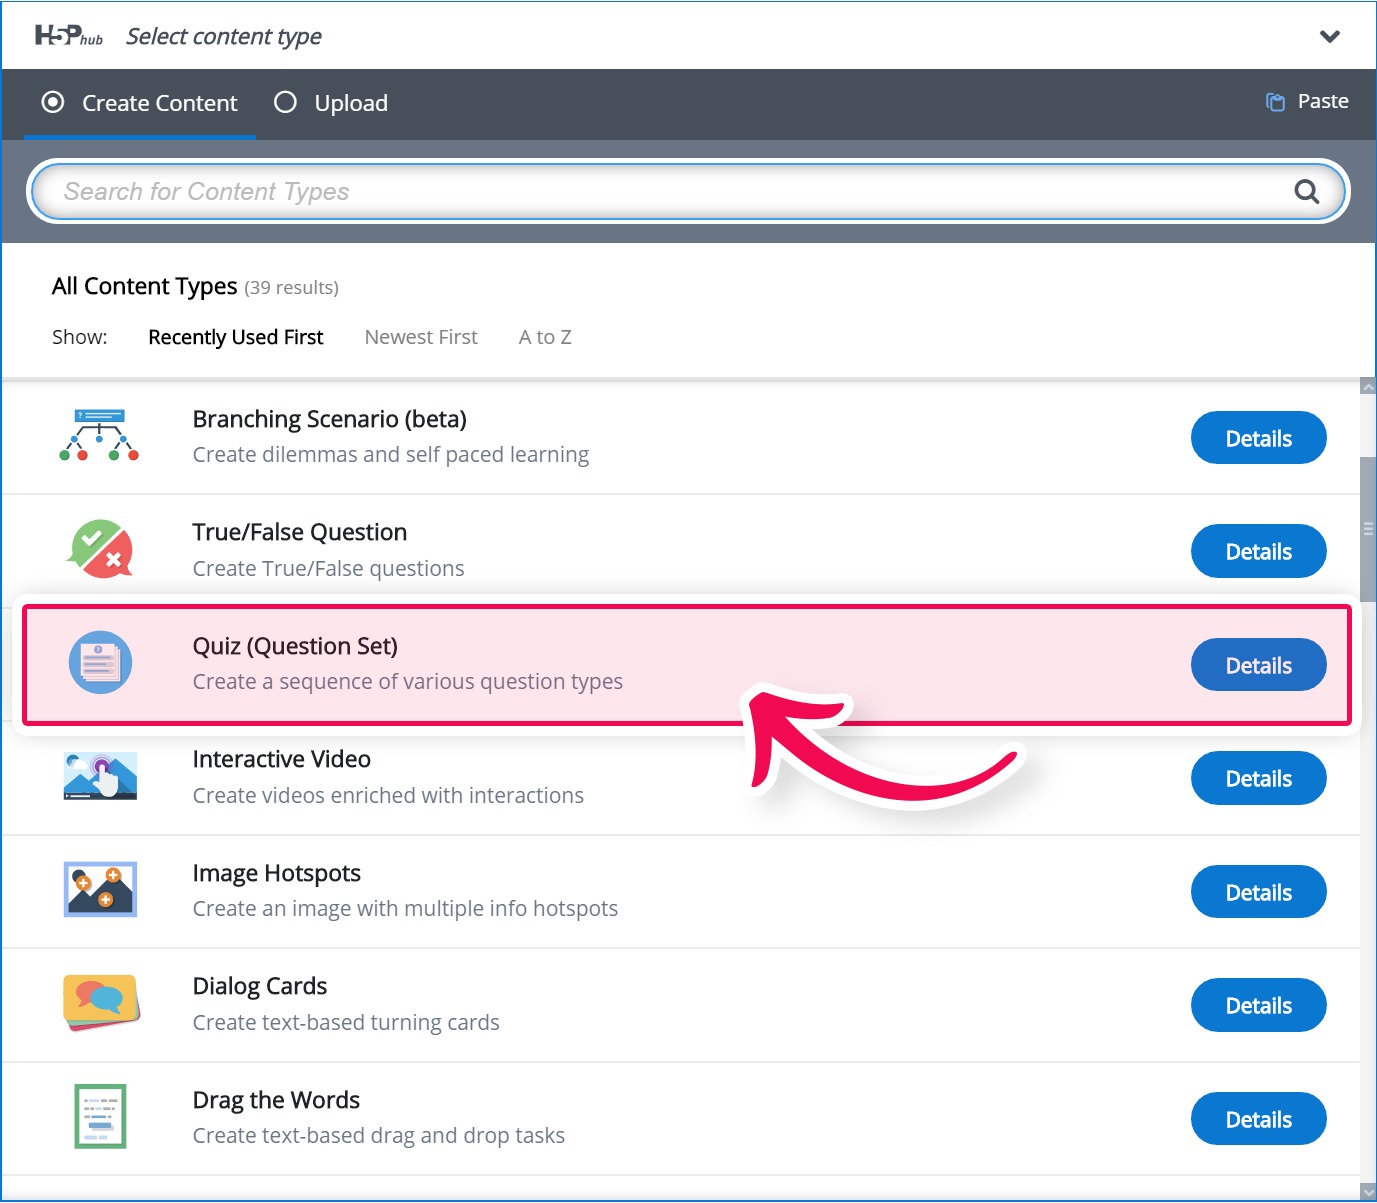Image resolution: width=1377 pixels, height=1203 pixels.
Task: Select the Upload radio option
Action: (x=285, y=102)
